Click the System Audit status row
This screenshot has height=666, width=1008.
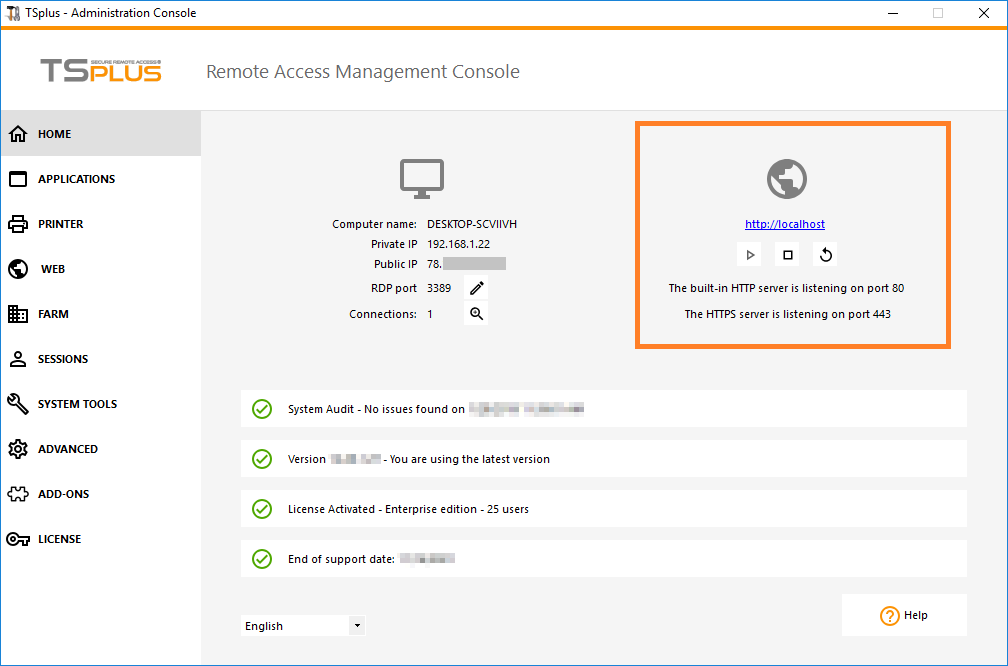click(x=603, y=409)
